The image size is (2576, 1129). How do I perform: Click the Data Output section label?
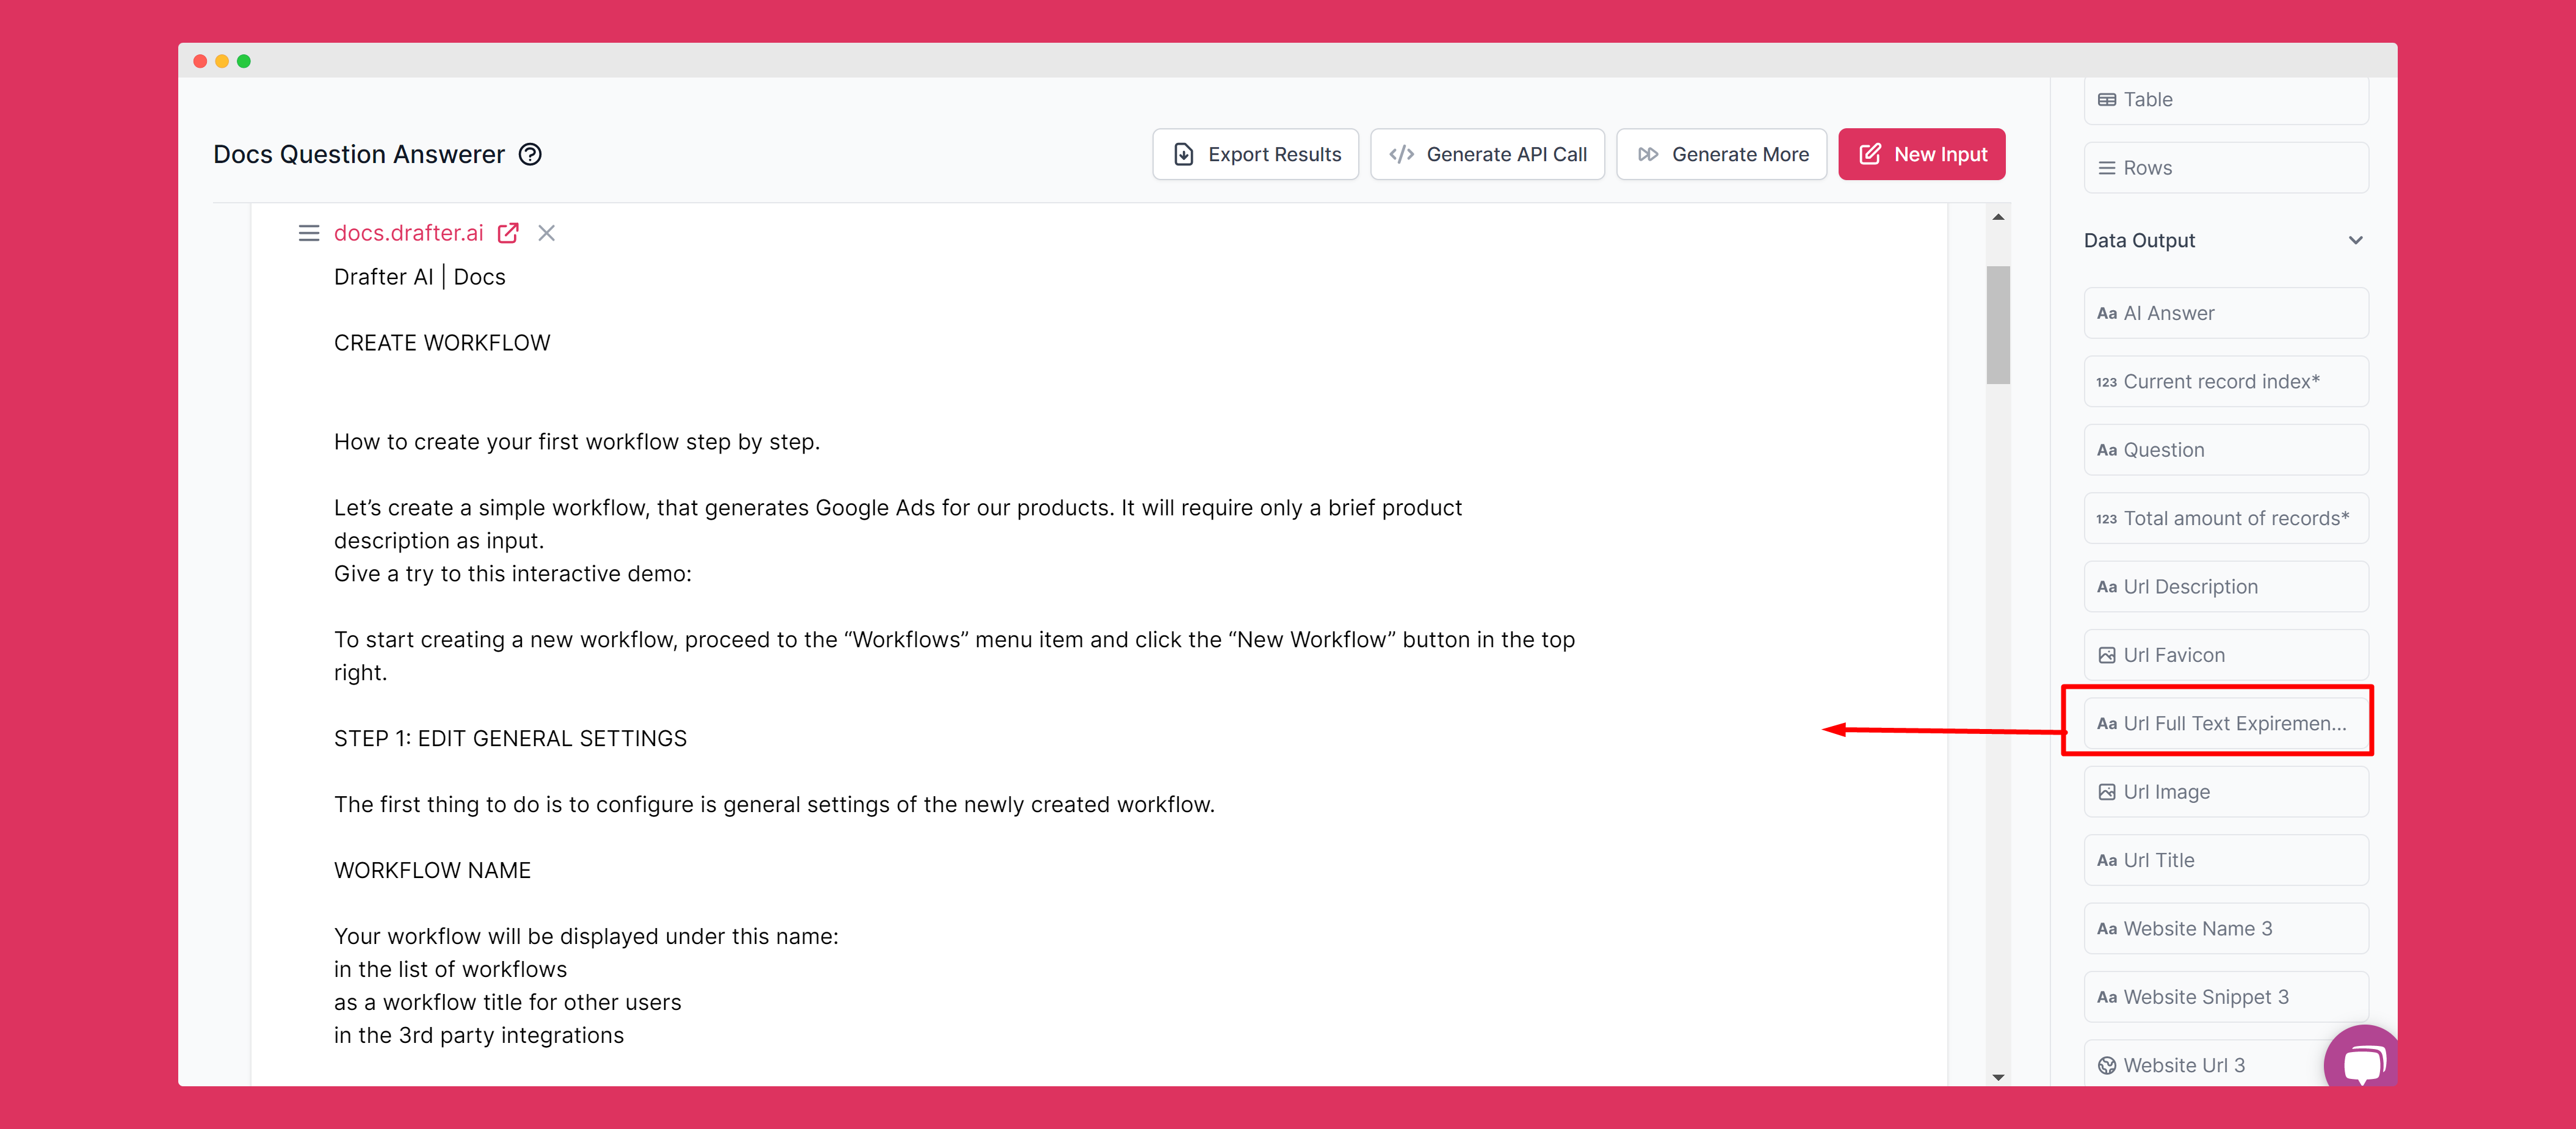pyautogui.click(x=2139, y=240)
